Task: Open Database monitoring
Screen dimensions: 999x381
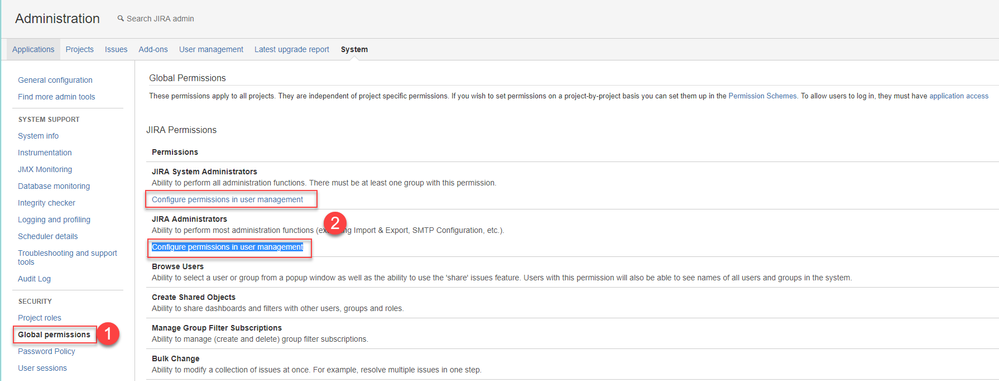Action: coord(54,186)
